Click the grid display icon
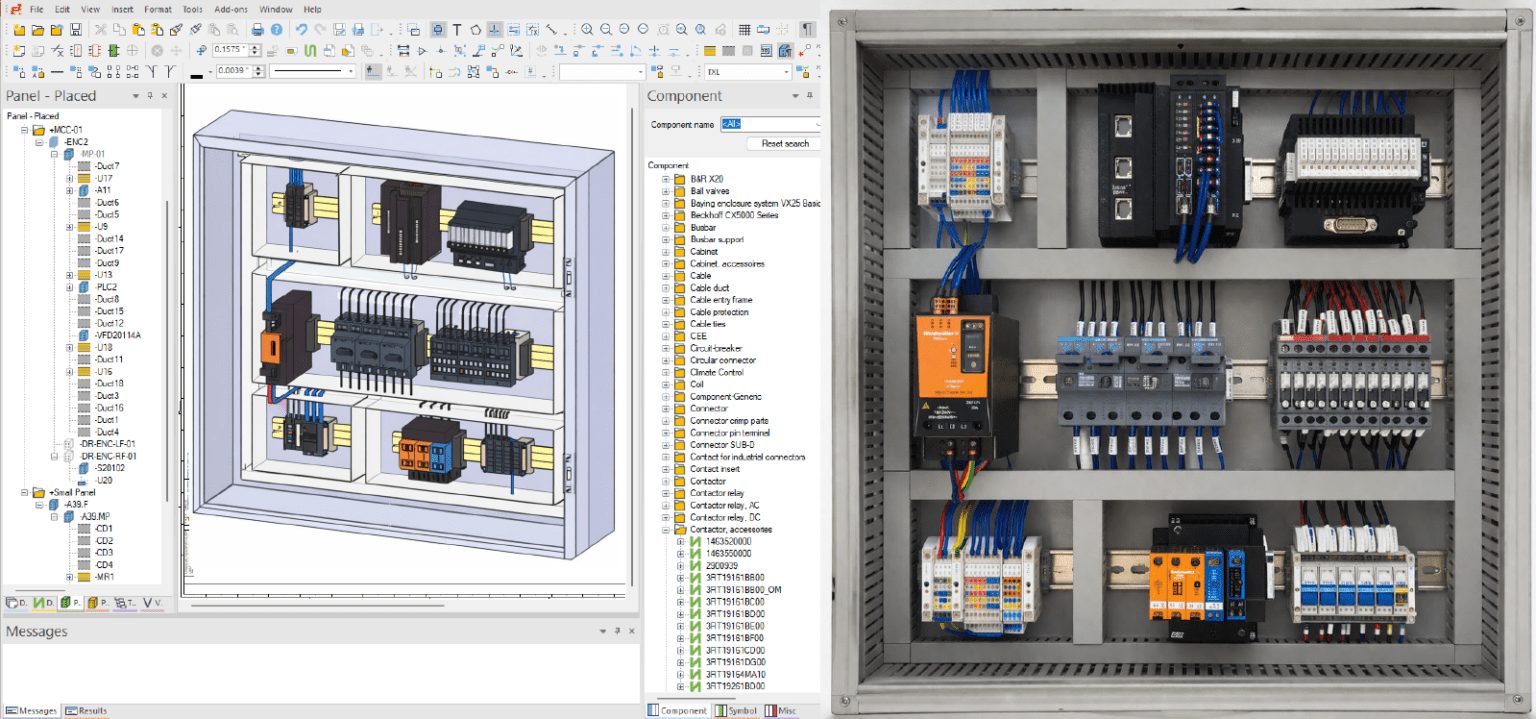The height and width of the screenshot is (719, 1536). pos(744,30)
